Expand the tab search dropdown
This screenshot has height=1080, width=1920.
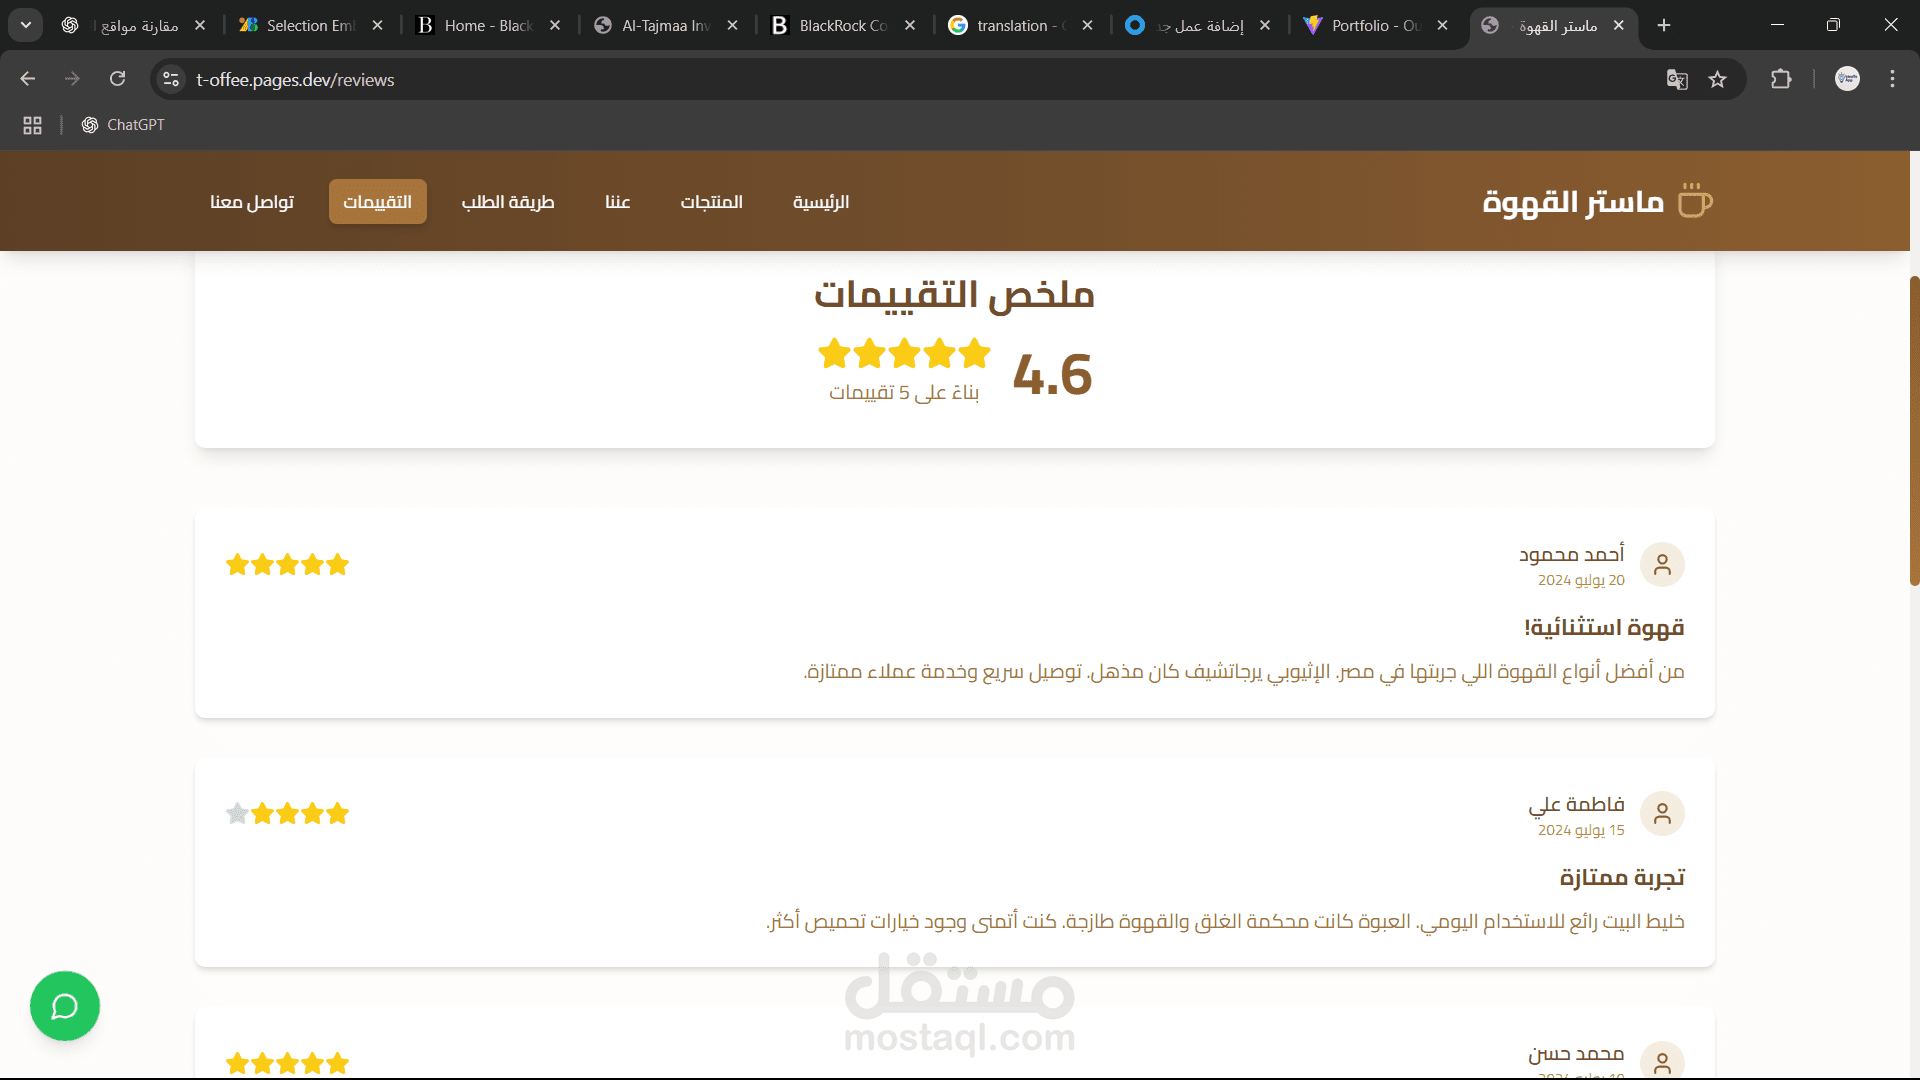[x=26, y=25]
